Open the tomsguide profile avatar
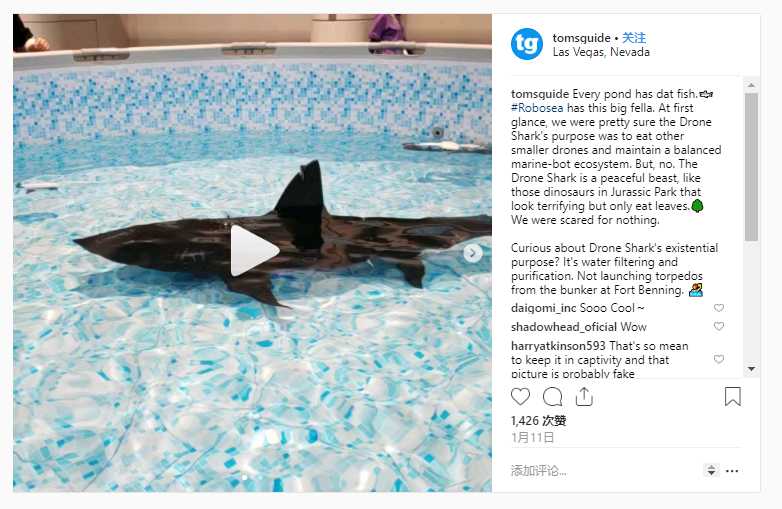The height and width of the screenshot is (509, 782). [x=527, y=44]
